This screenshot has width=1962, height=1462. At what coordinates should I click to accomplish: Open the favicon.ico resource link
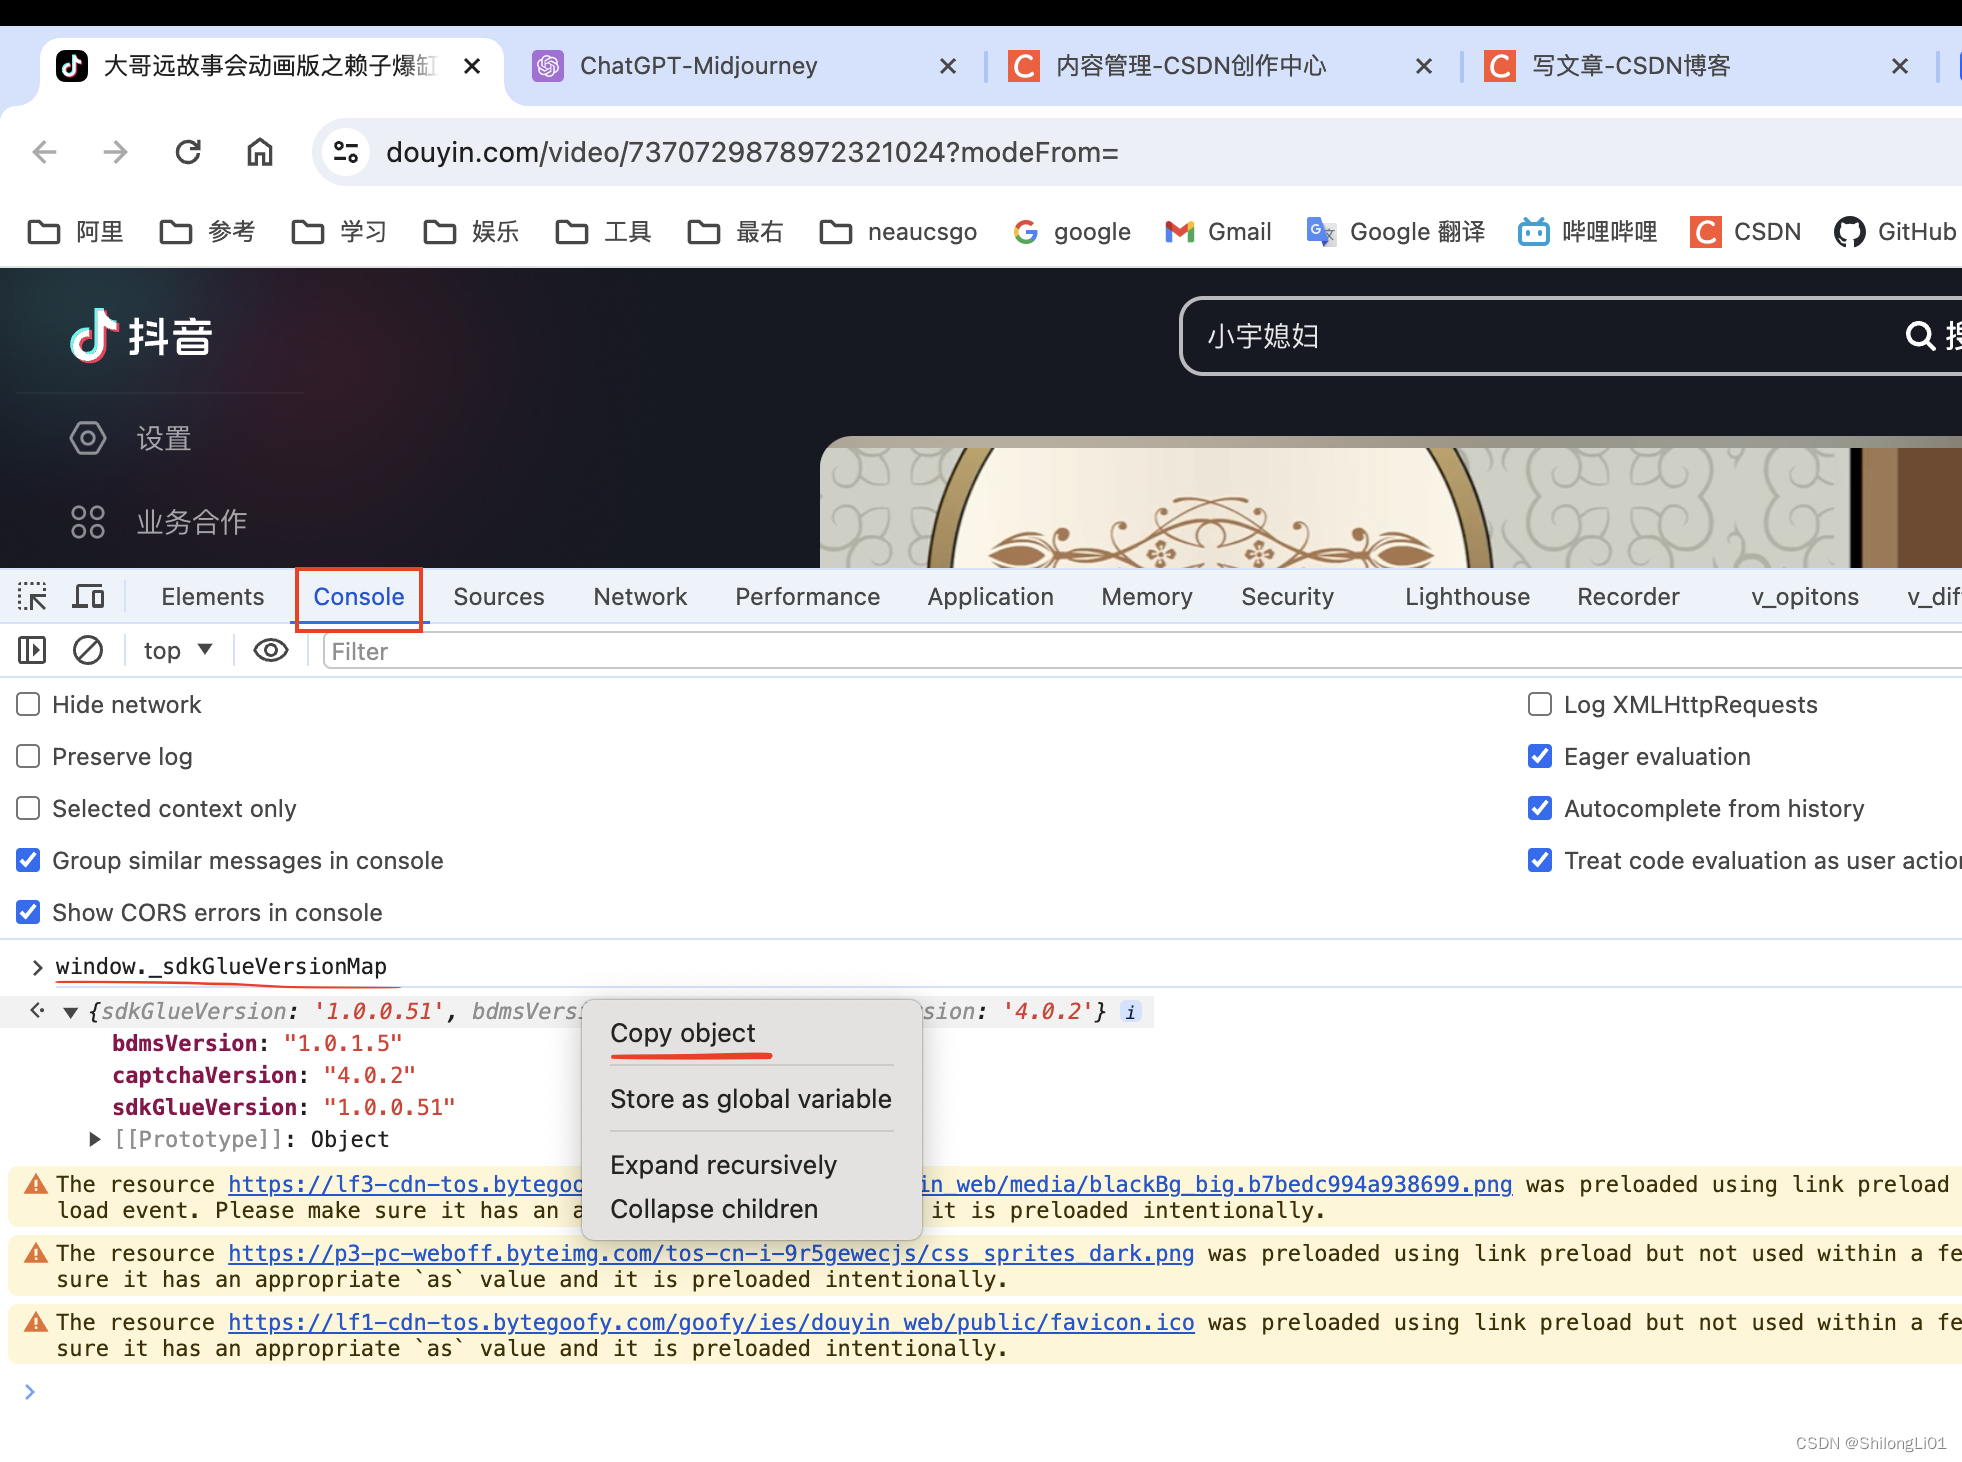[710, 1322]
